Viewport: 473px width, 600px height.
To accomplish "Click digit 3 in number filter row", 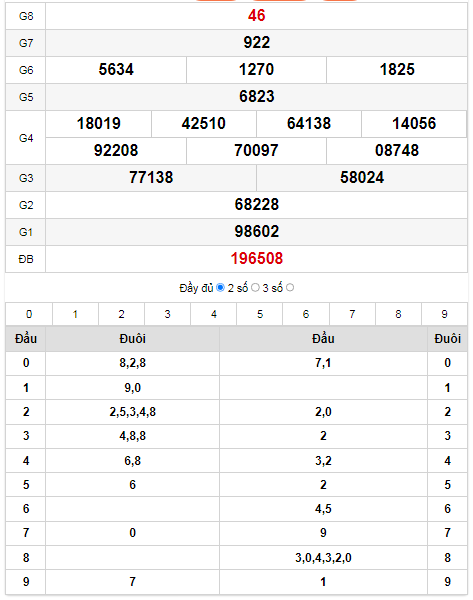I will (x=168, y=314).
